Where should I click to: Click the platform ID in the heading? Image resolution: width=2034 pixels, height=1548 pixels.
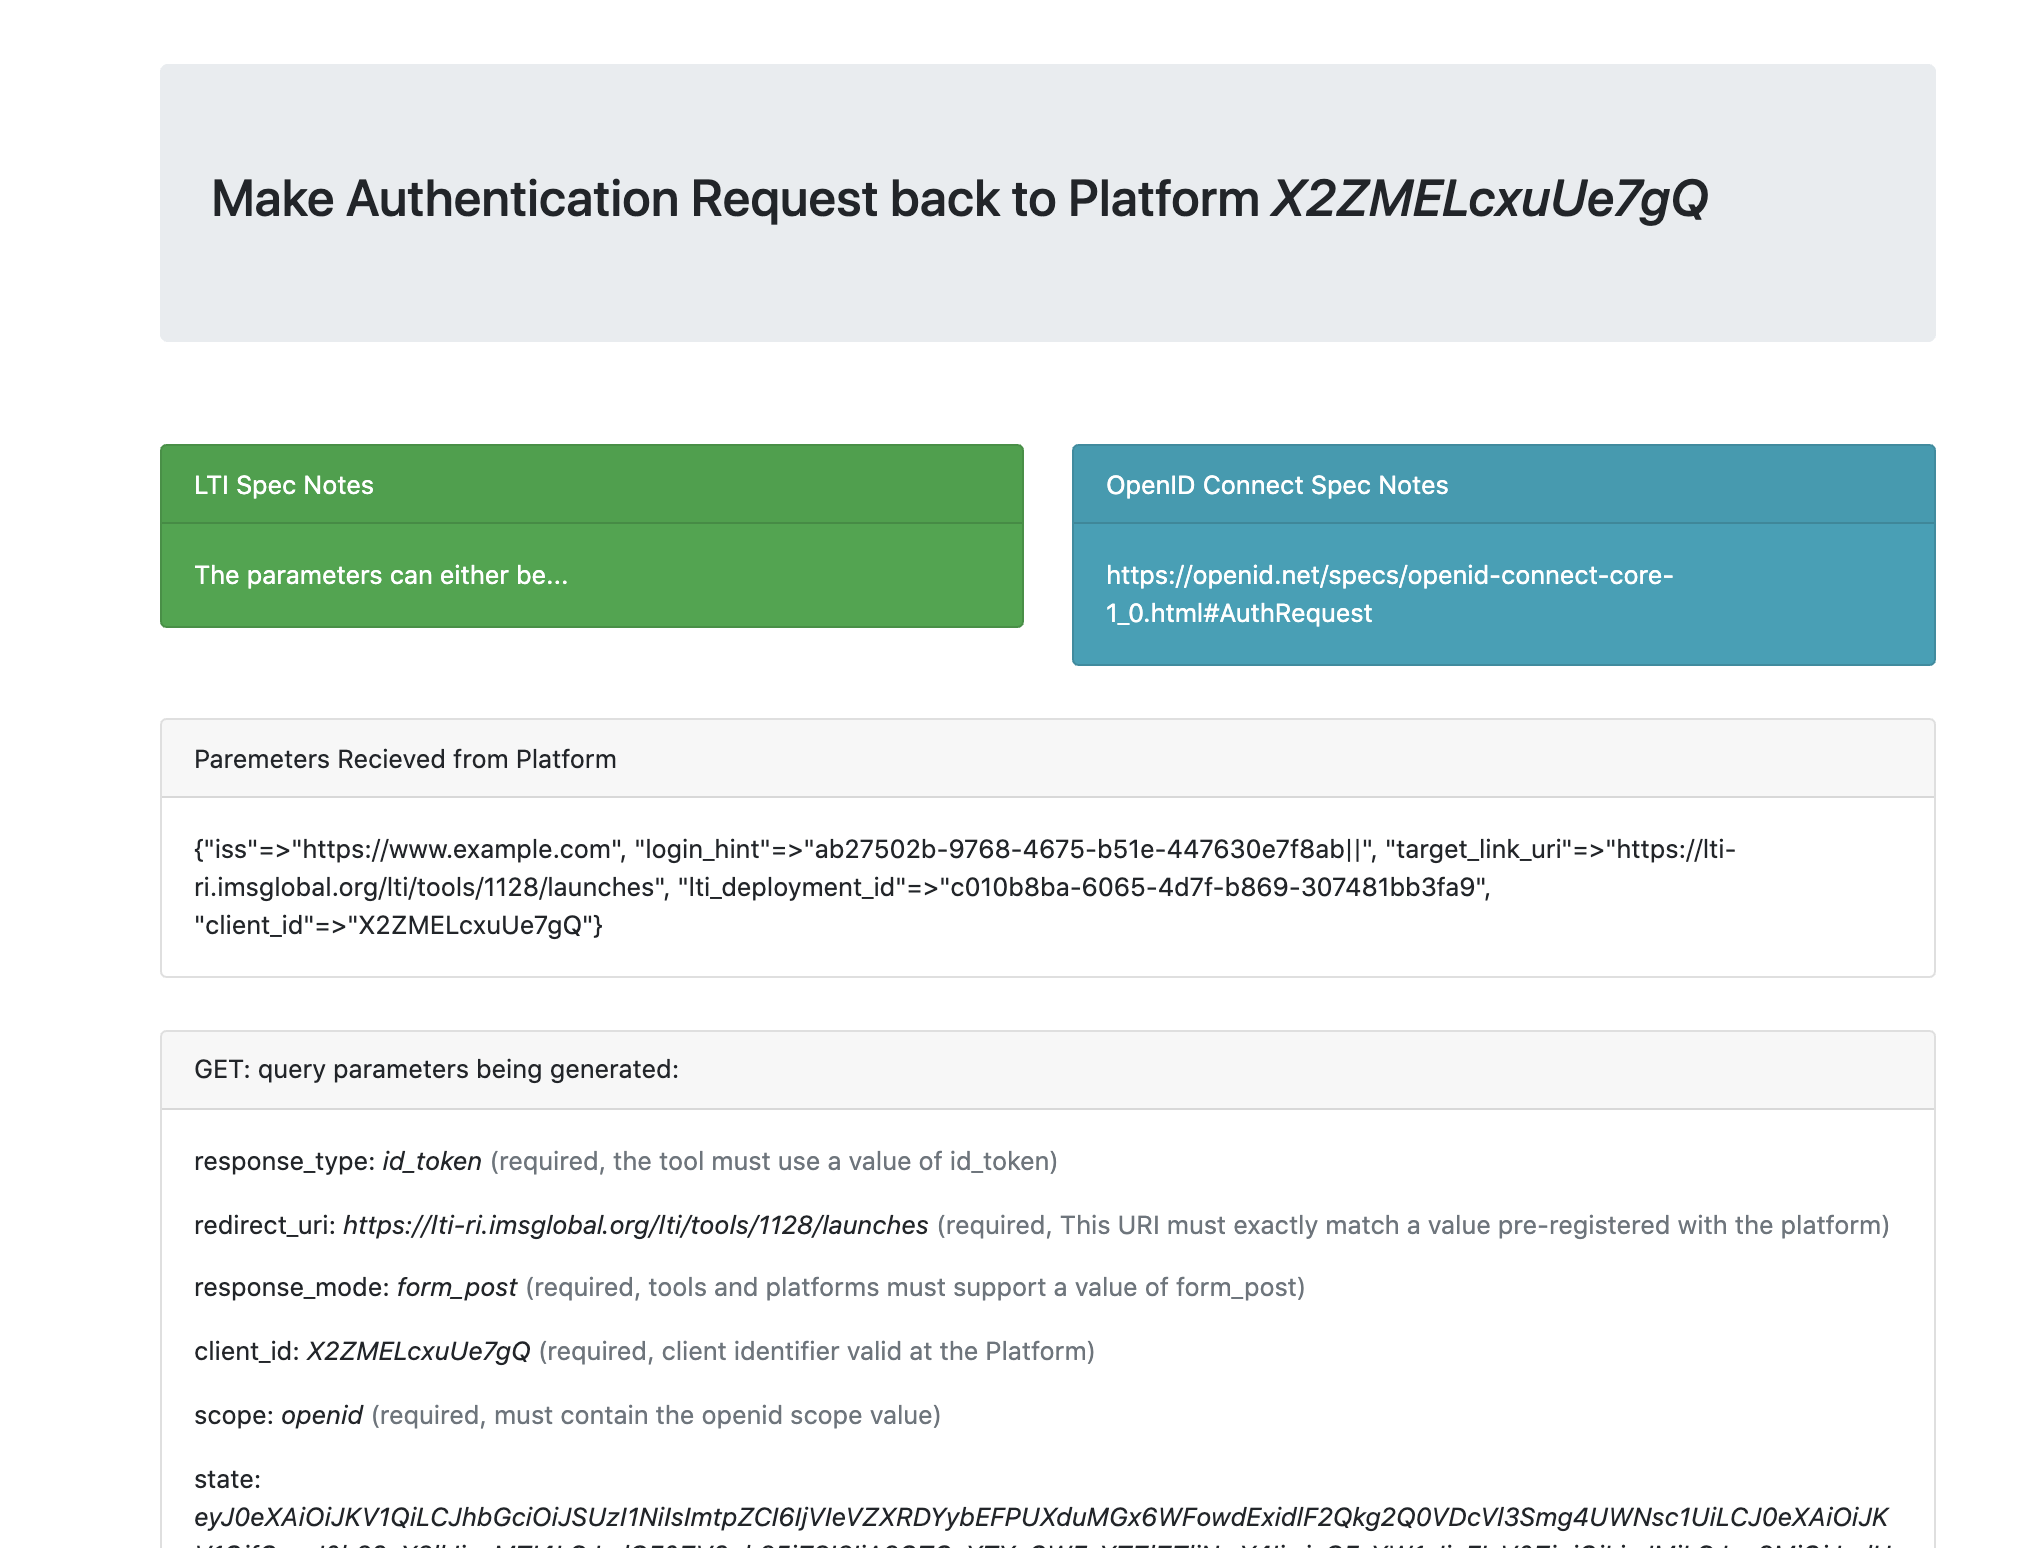1489,199
